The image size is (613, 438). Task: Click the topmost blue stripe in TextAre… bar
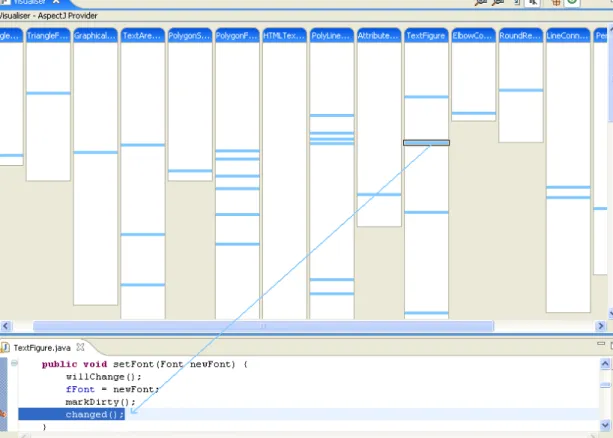143,145
